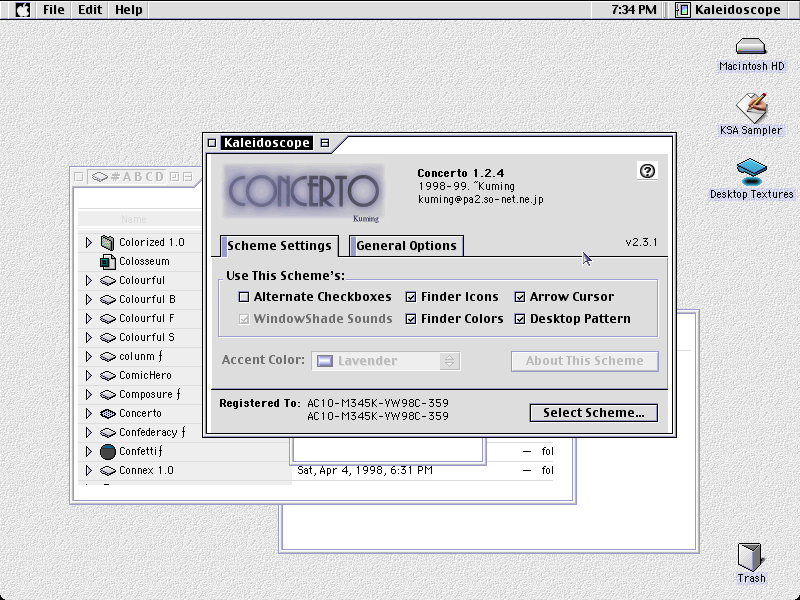The height and width of the screenshot is (600, 800).
Task: Switch to the General Options tab
Action: (x=406, y=246)
